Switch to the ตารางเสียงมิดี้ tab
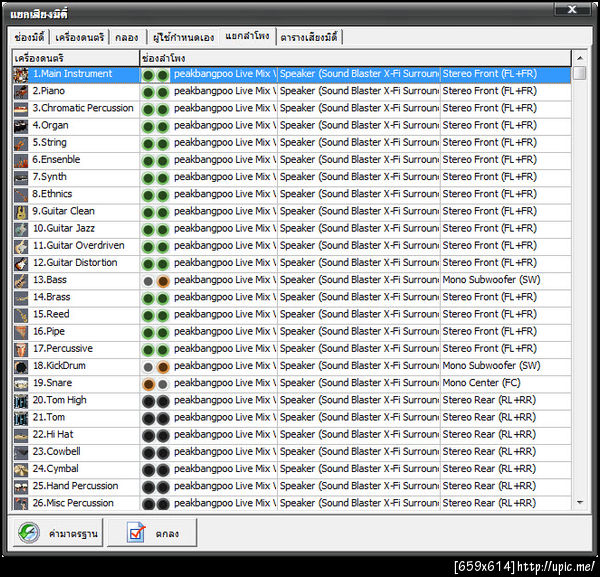This screenshot has width=600, height=577. (x=309, y=37)
